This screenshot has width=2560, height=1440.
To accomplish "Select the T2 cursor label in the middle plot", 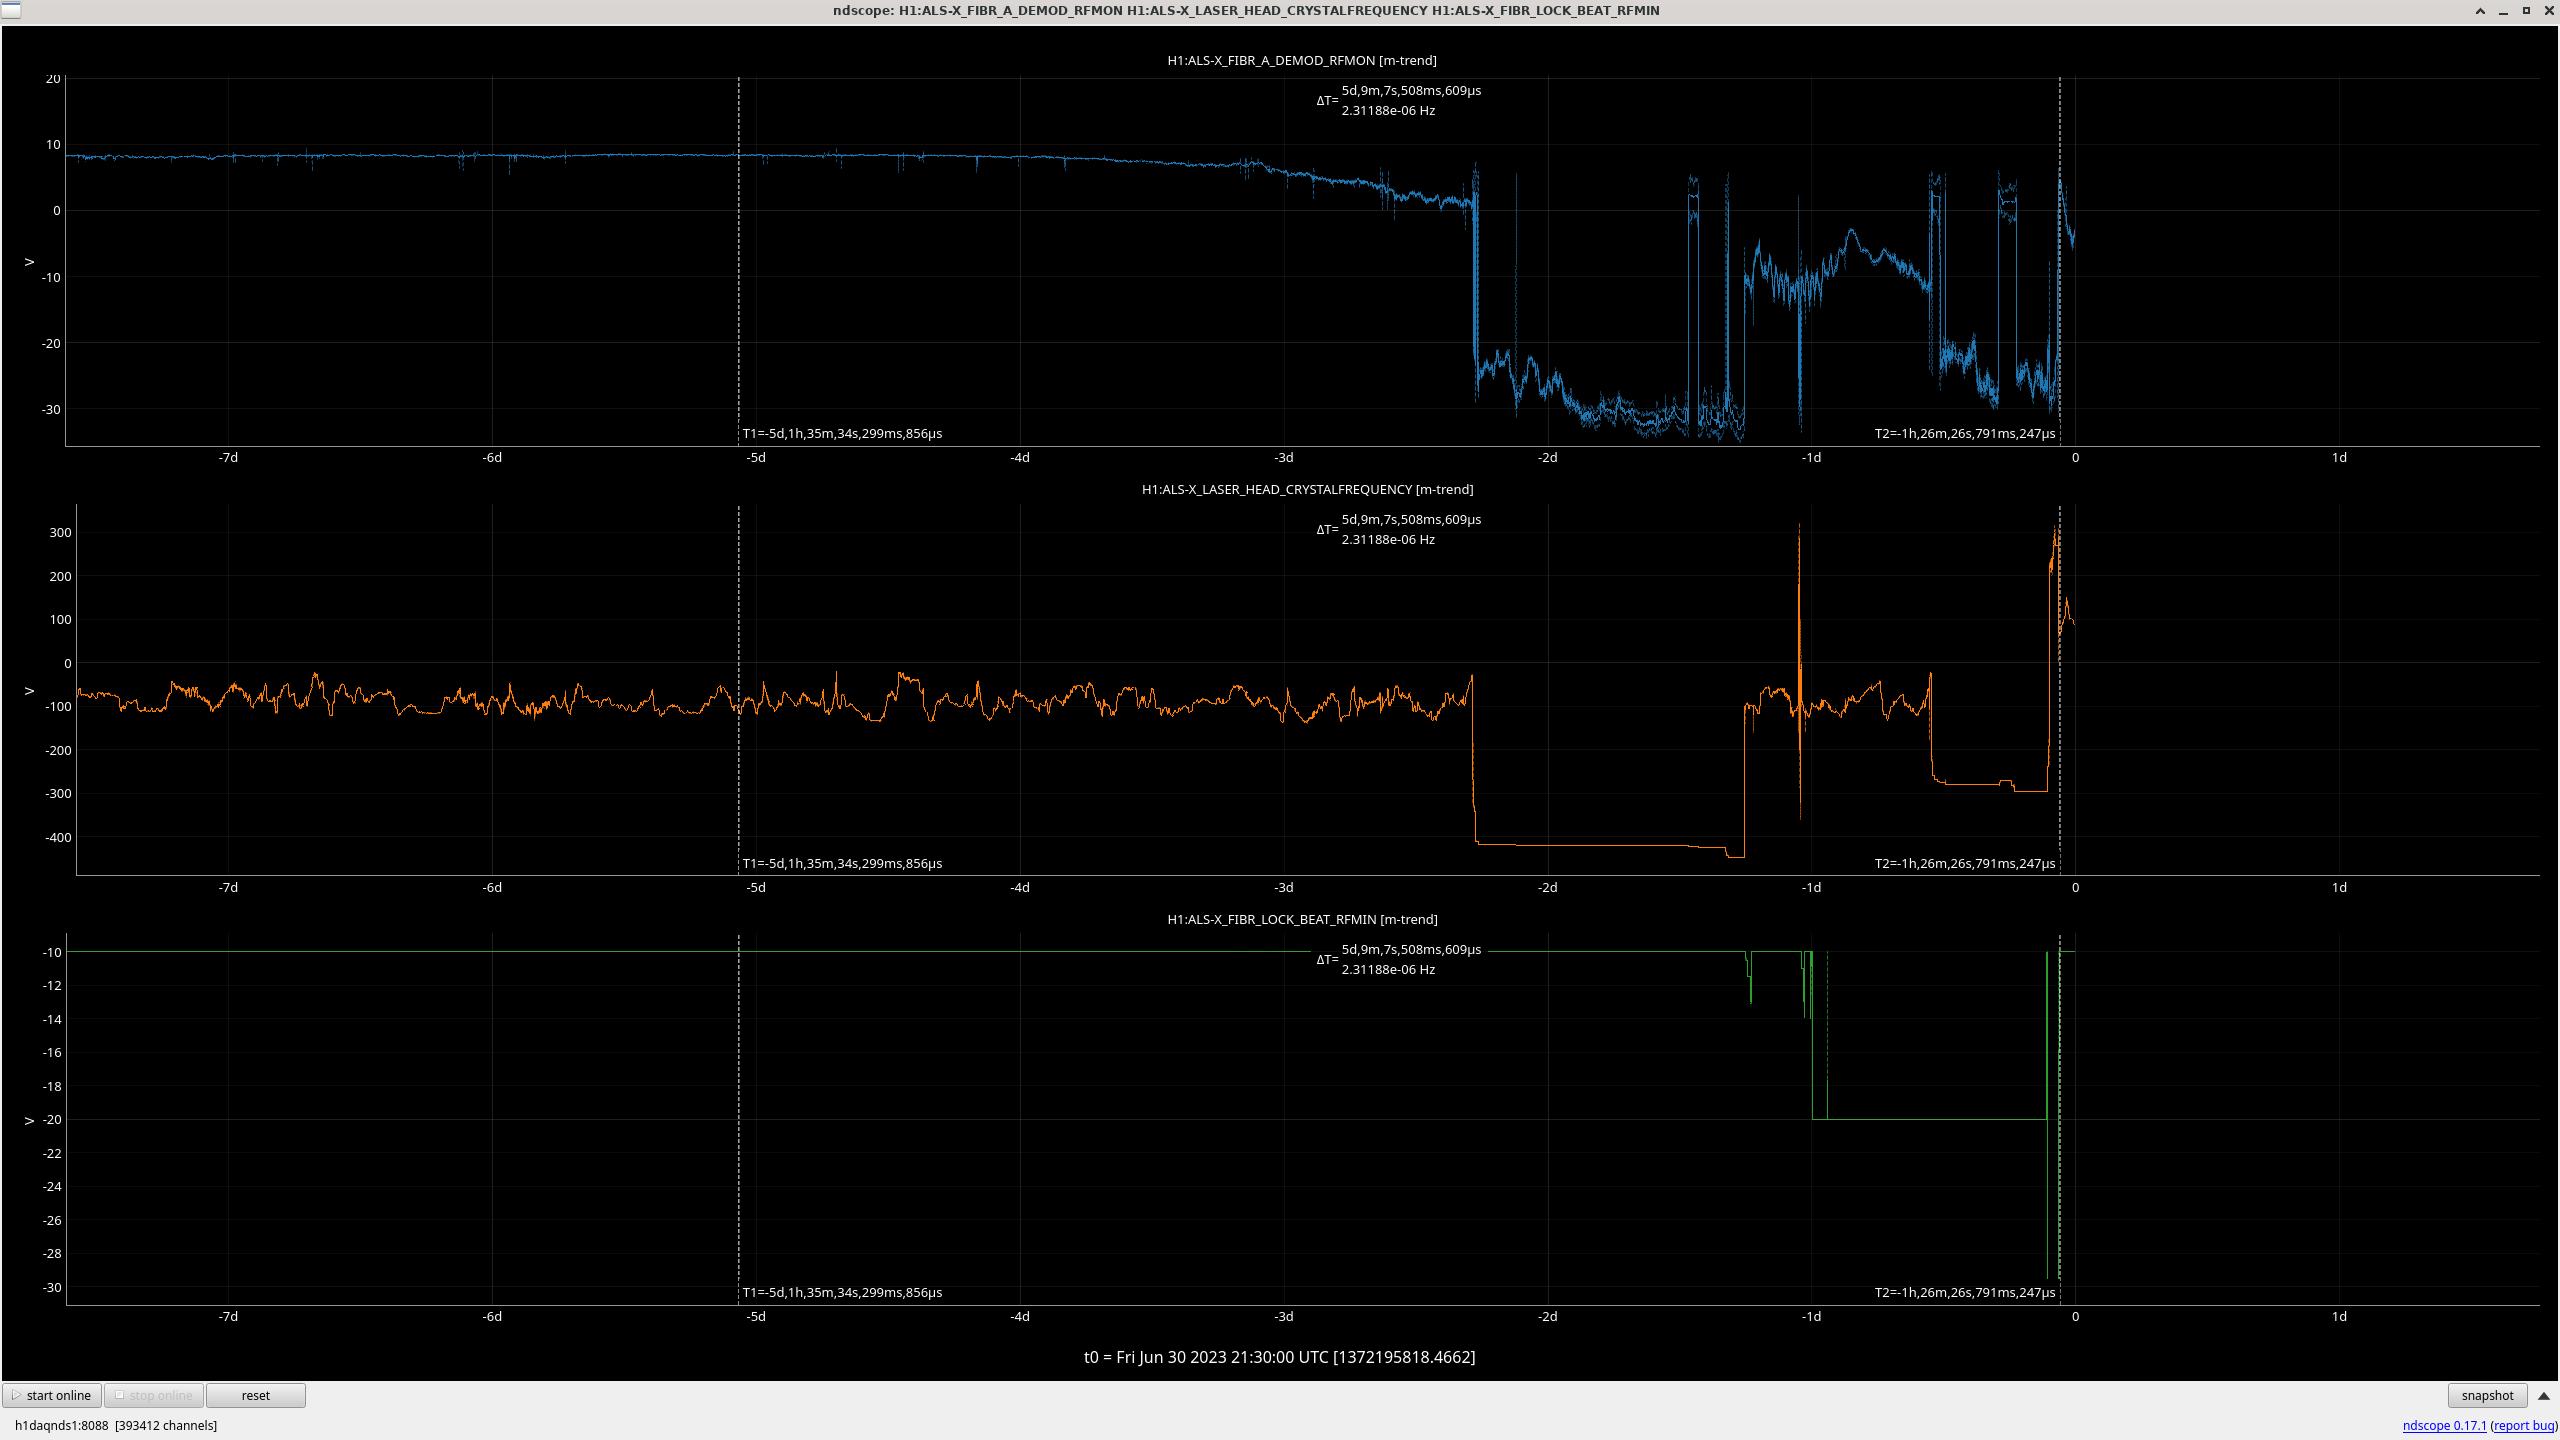I will 1964,863.
